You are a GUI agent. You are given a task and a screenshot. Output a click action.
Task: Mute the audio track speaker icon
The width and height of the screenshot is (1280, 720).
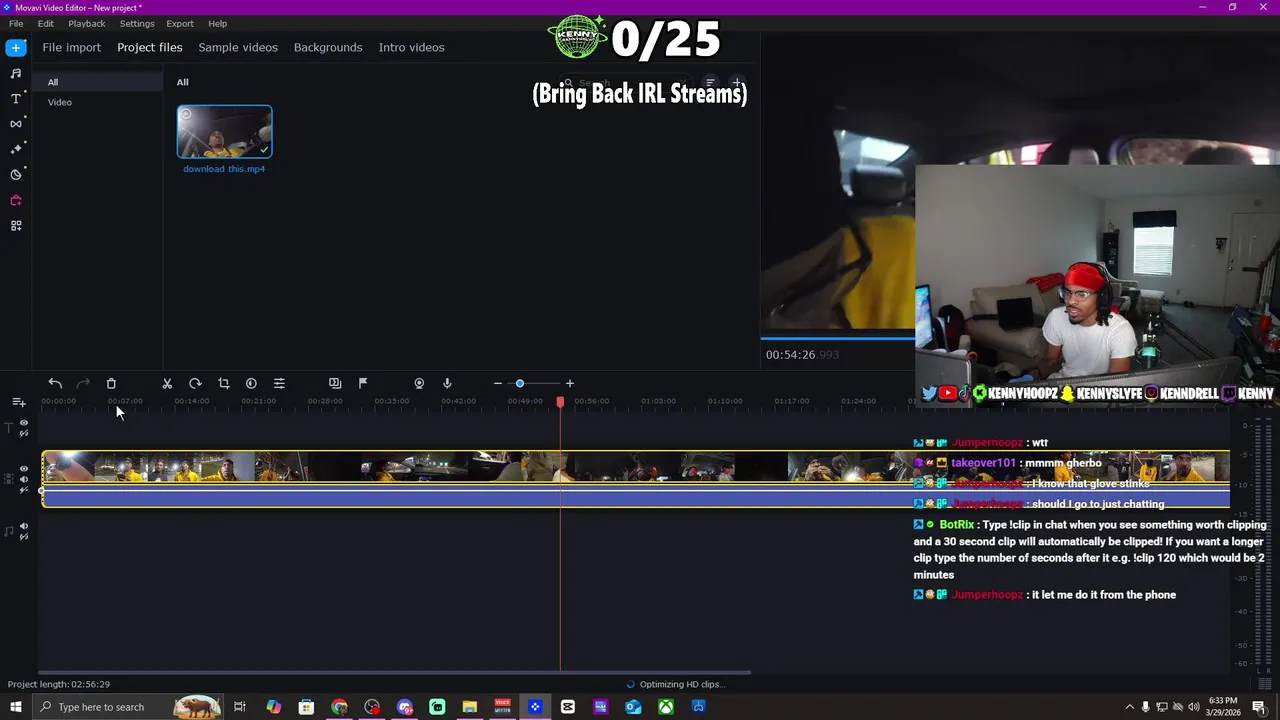click(24, 526)
